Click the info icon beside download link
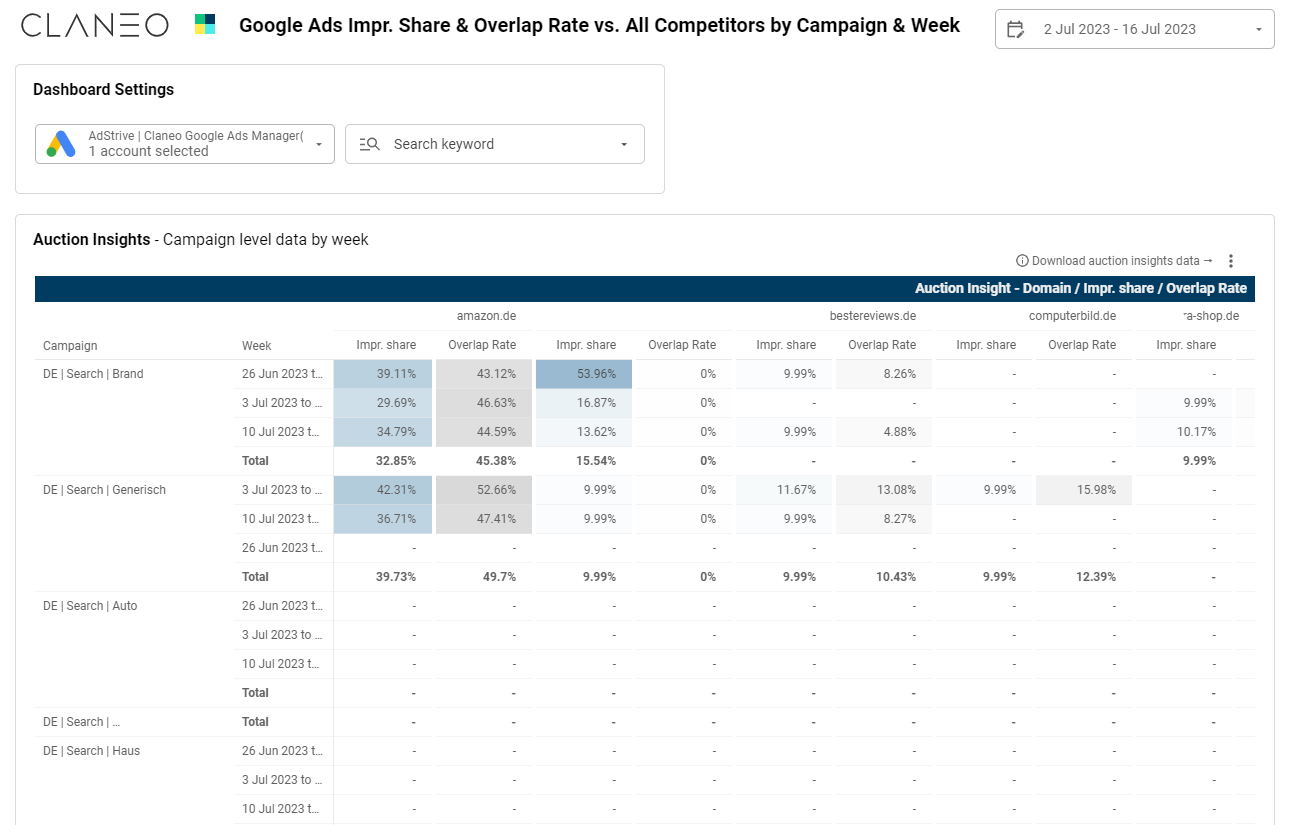The width and height of the screenshot is (1293, 825). (x=1022, y=261)
